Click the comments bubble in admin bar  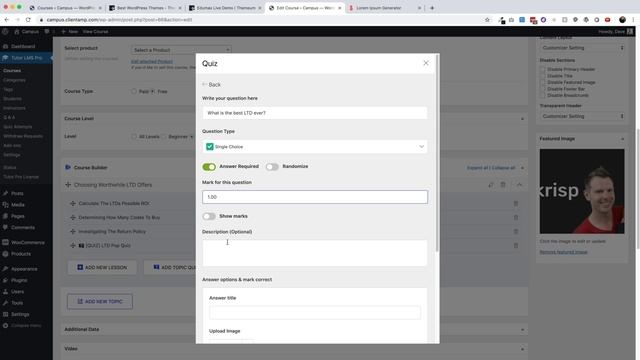click(x=47, y=31)
